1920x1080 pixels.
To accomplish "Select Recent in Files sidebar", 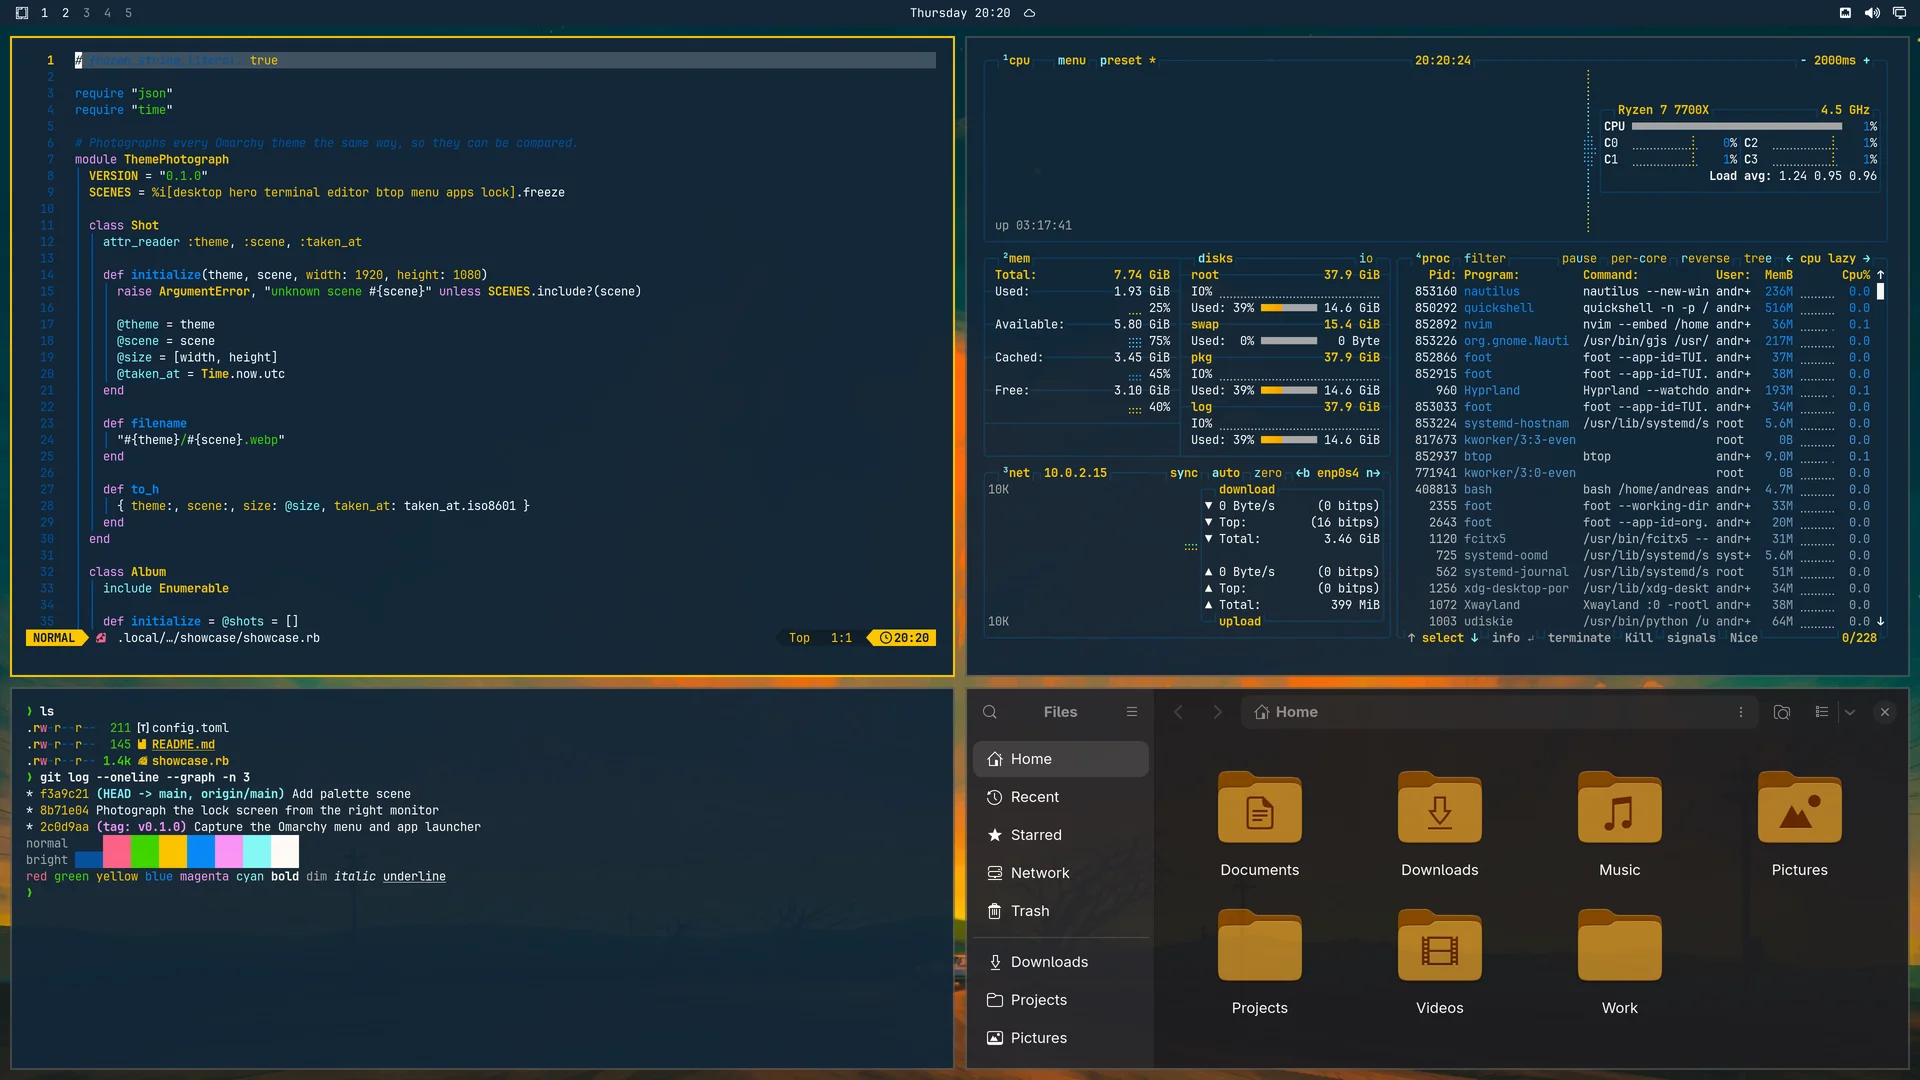I will pyautogui.click(x=1060, y=797).
